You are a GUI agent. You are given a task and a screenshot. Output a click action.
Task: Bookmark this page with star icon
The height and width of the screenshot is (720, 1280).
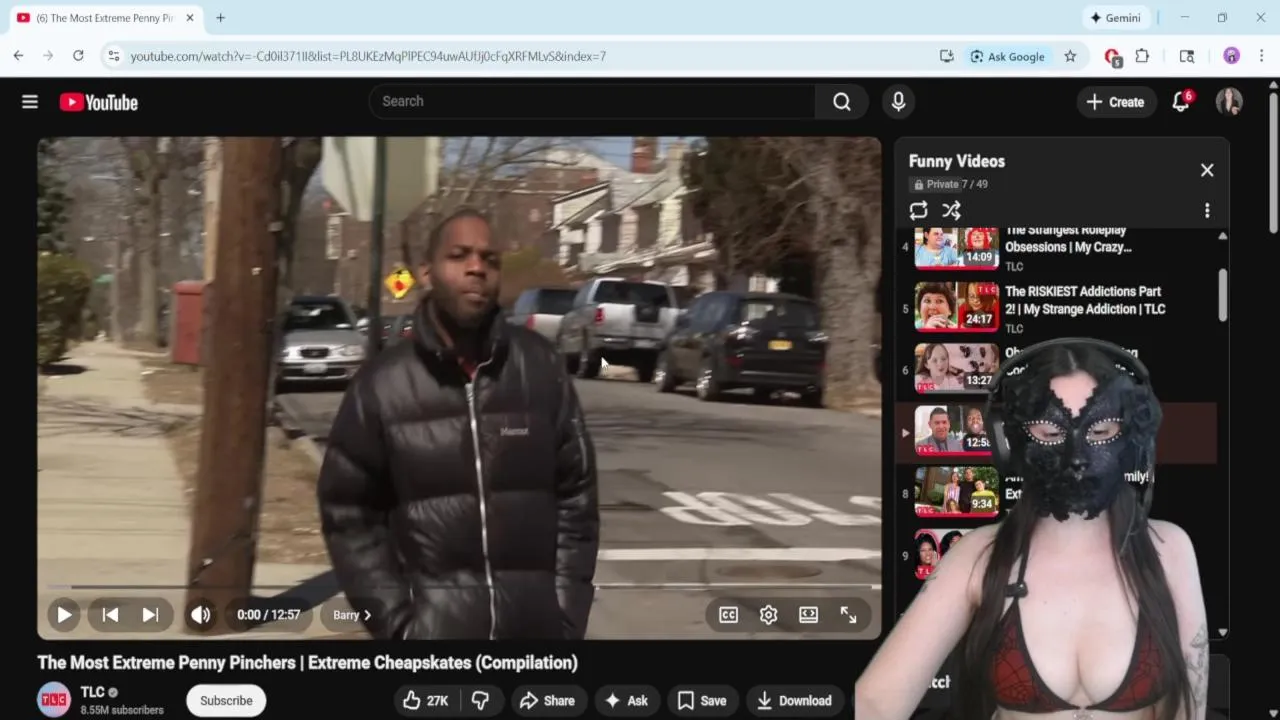coord(1070,56)
